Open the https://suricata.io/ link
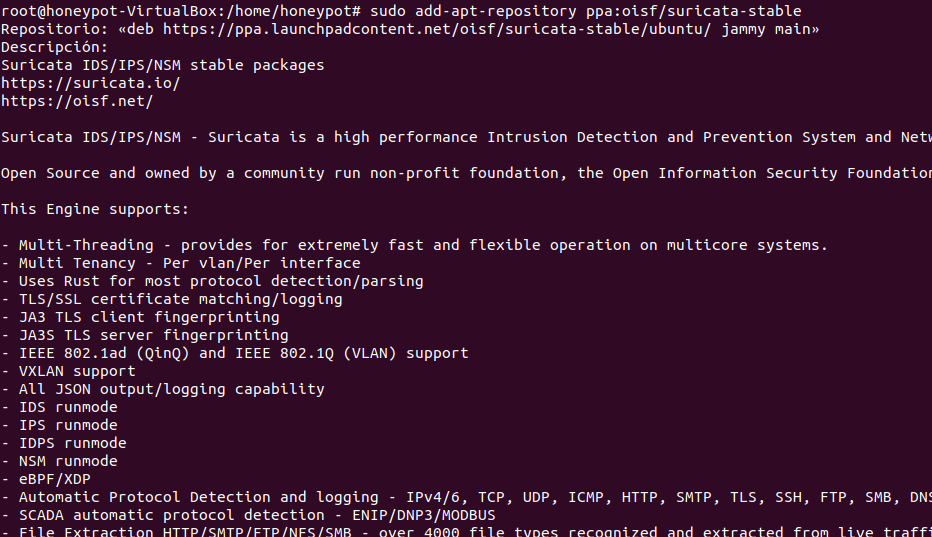The image size is (932, 537). (90, 83)
